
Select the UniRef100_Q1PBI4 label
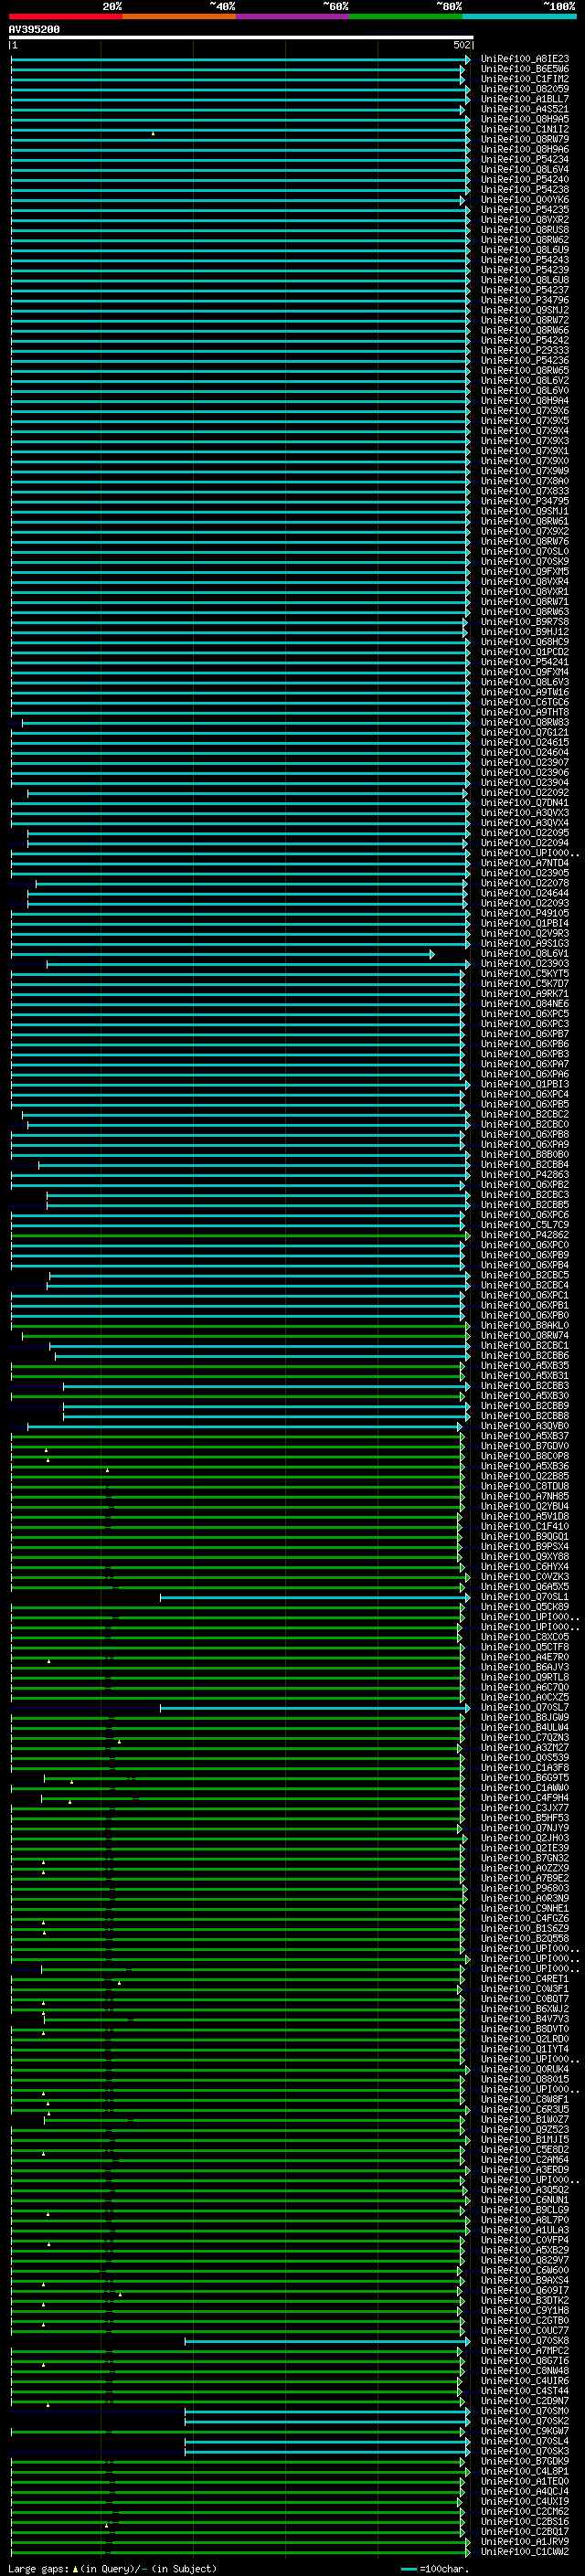pos(525,923)
